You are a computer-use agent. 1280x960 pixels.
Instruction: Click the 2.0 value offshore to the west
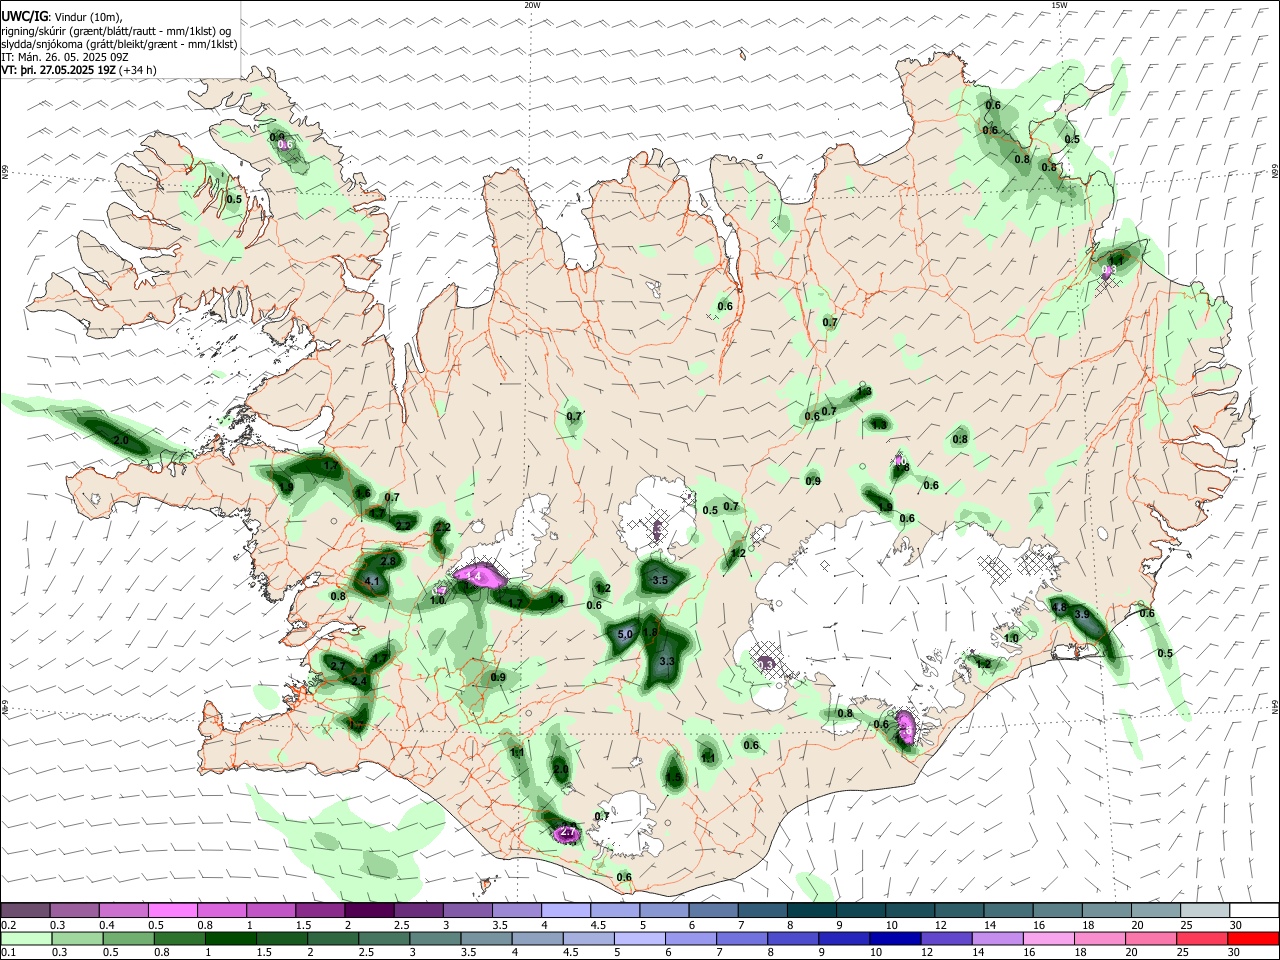coord(121,440)
